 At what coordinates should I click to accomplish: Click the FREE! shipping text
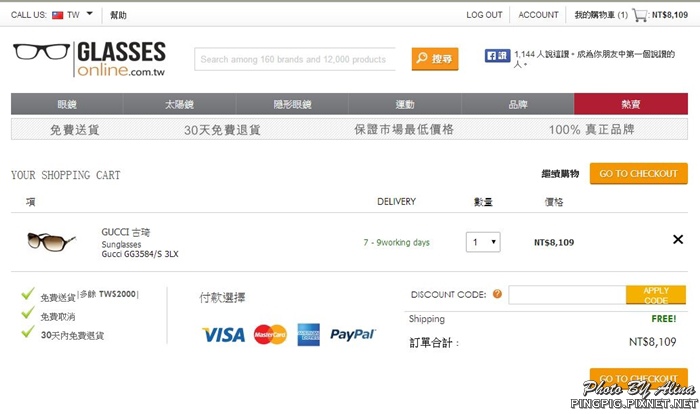point(664,319)
